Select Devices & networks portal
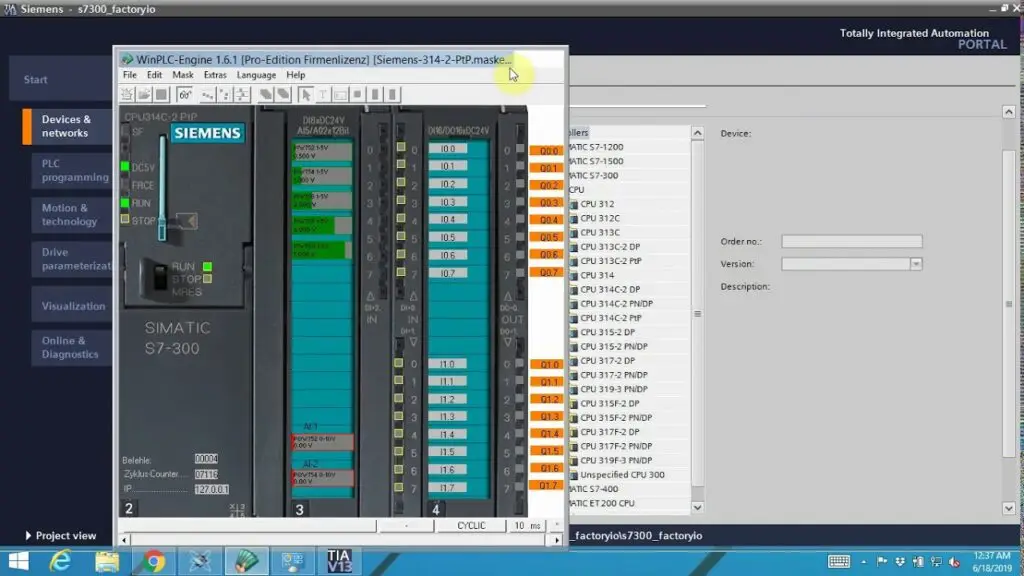The width and height of the screenshot is (1024, 576). coord(66,126)
